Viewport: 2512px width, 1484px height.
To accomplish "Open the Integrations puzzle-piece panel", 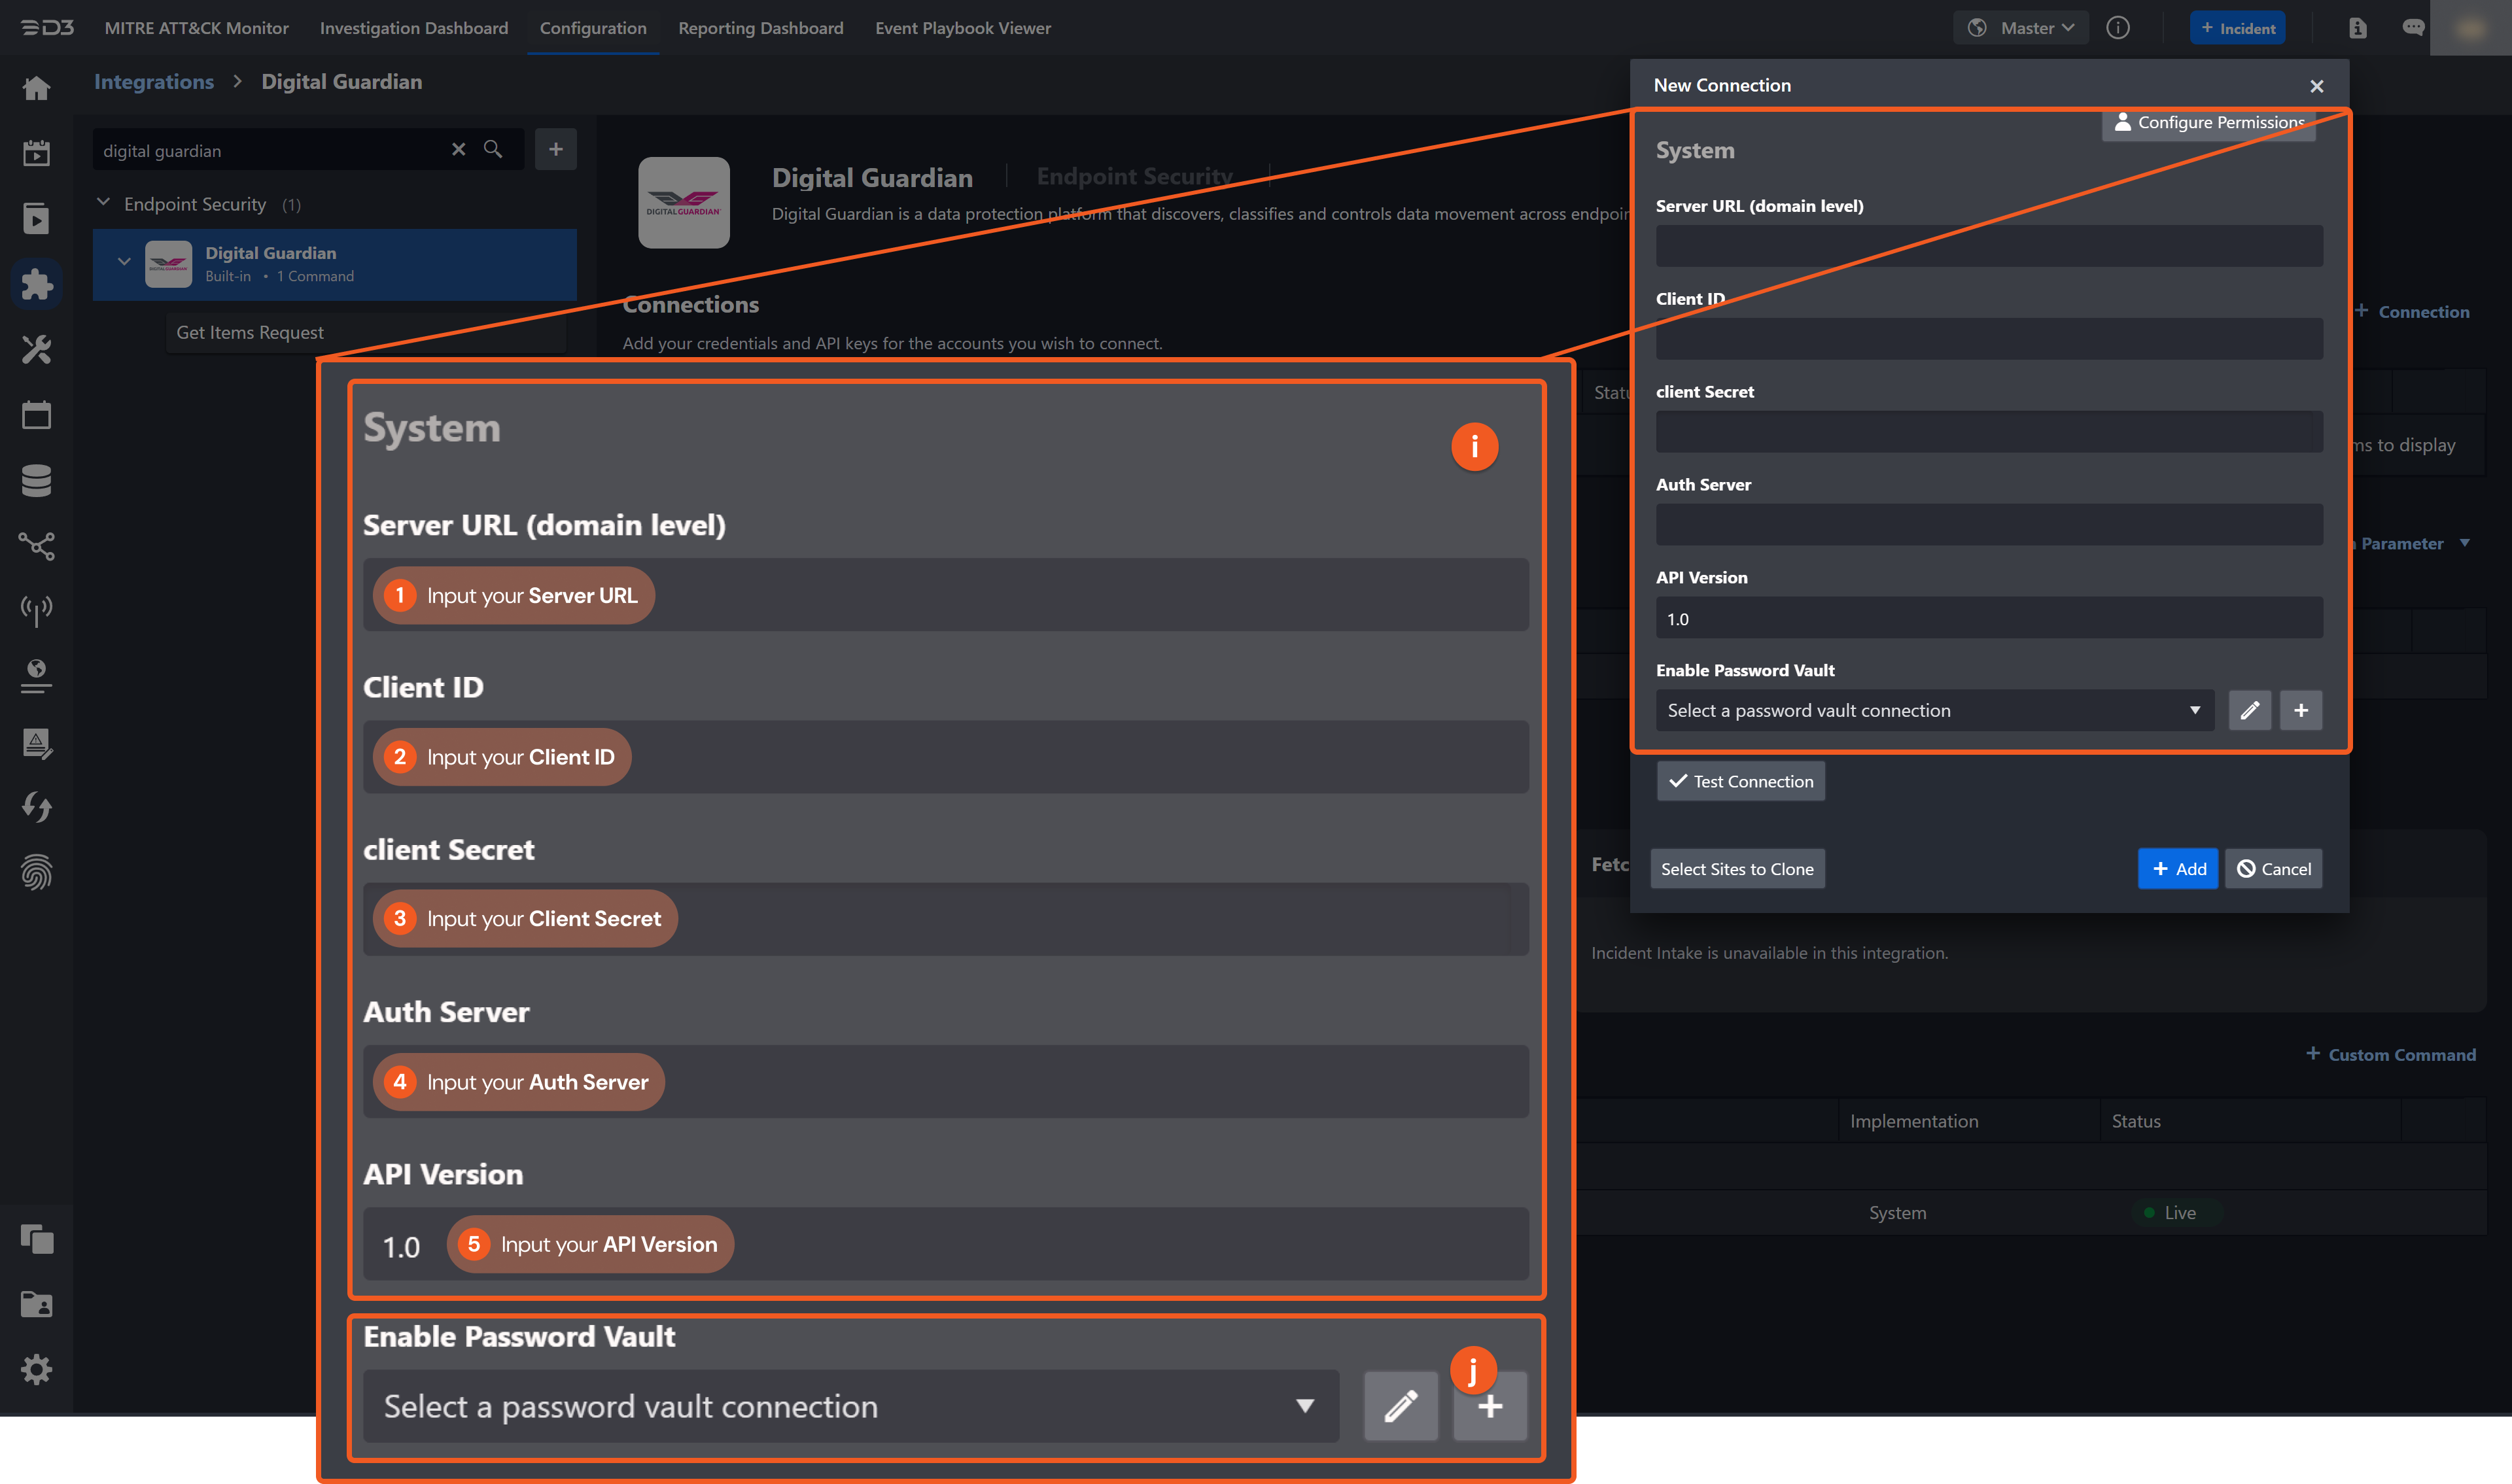I will (37, 284).
